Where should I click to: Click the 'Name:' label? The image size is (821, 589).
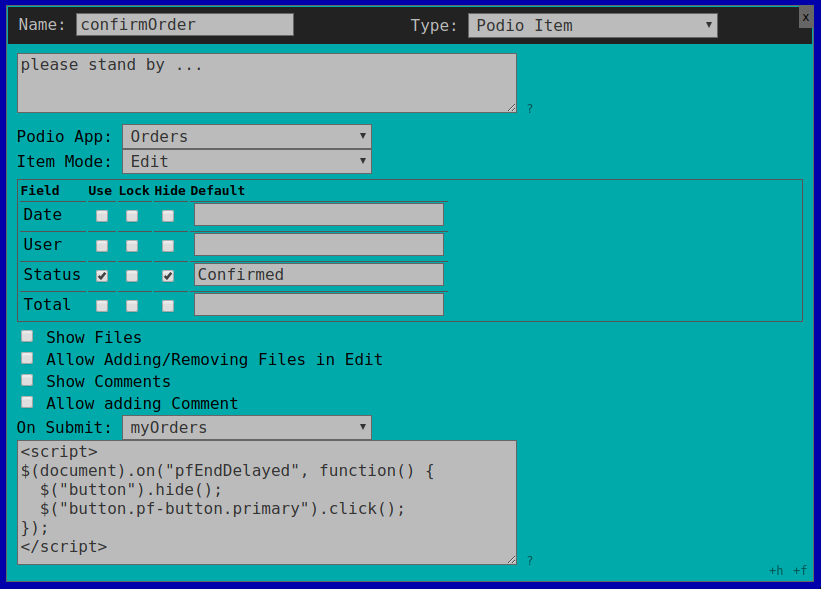tap(42, 25)
